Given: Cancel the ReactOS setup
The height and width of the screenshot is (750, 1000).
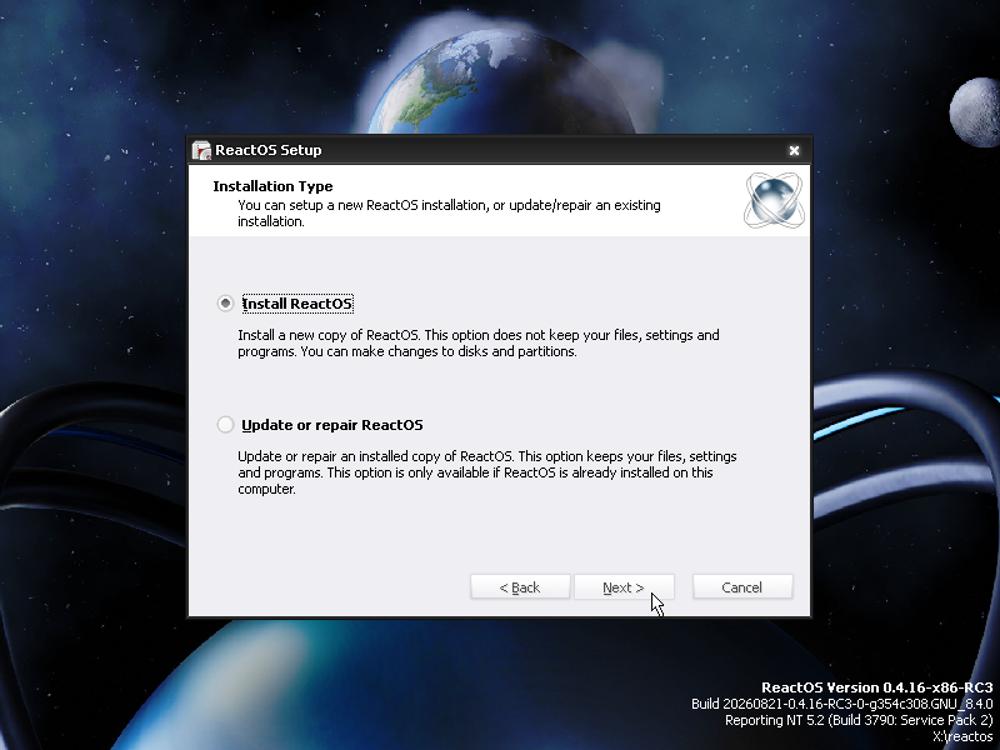Looking at the screenshot, I should pos(742,587).
